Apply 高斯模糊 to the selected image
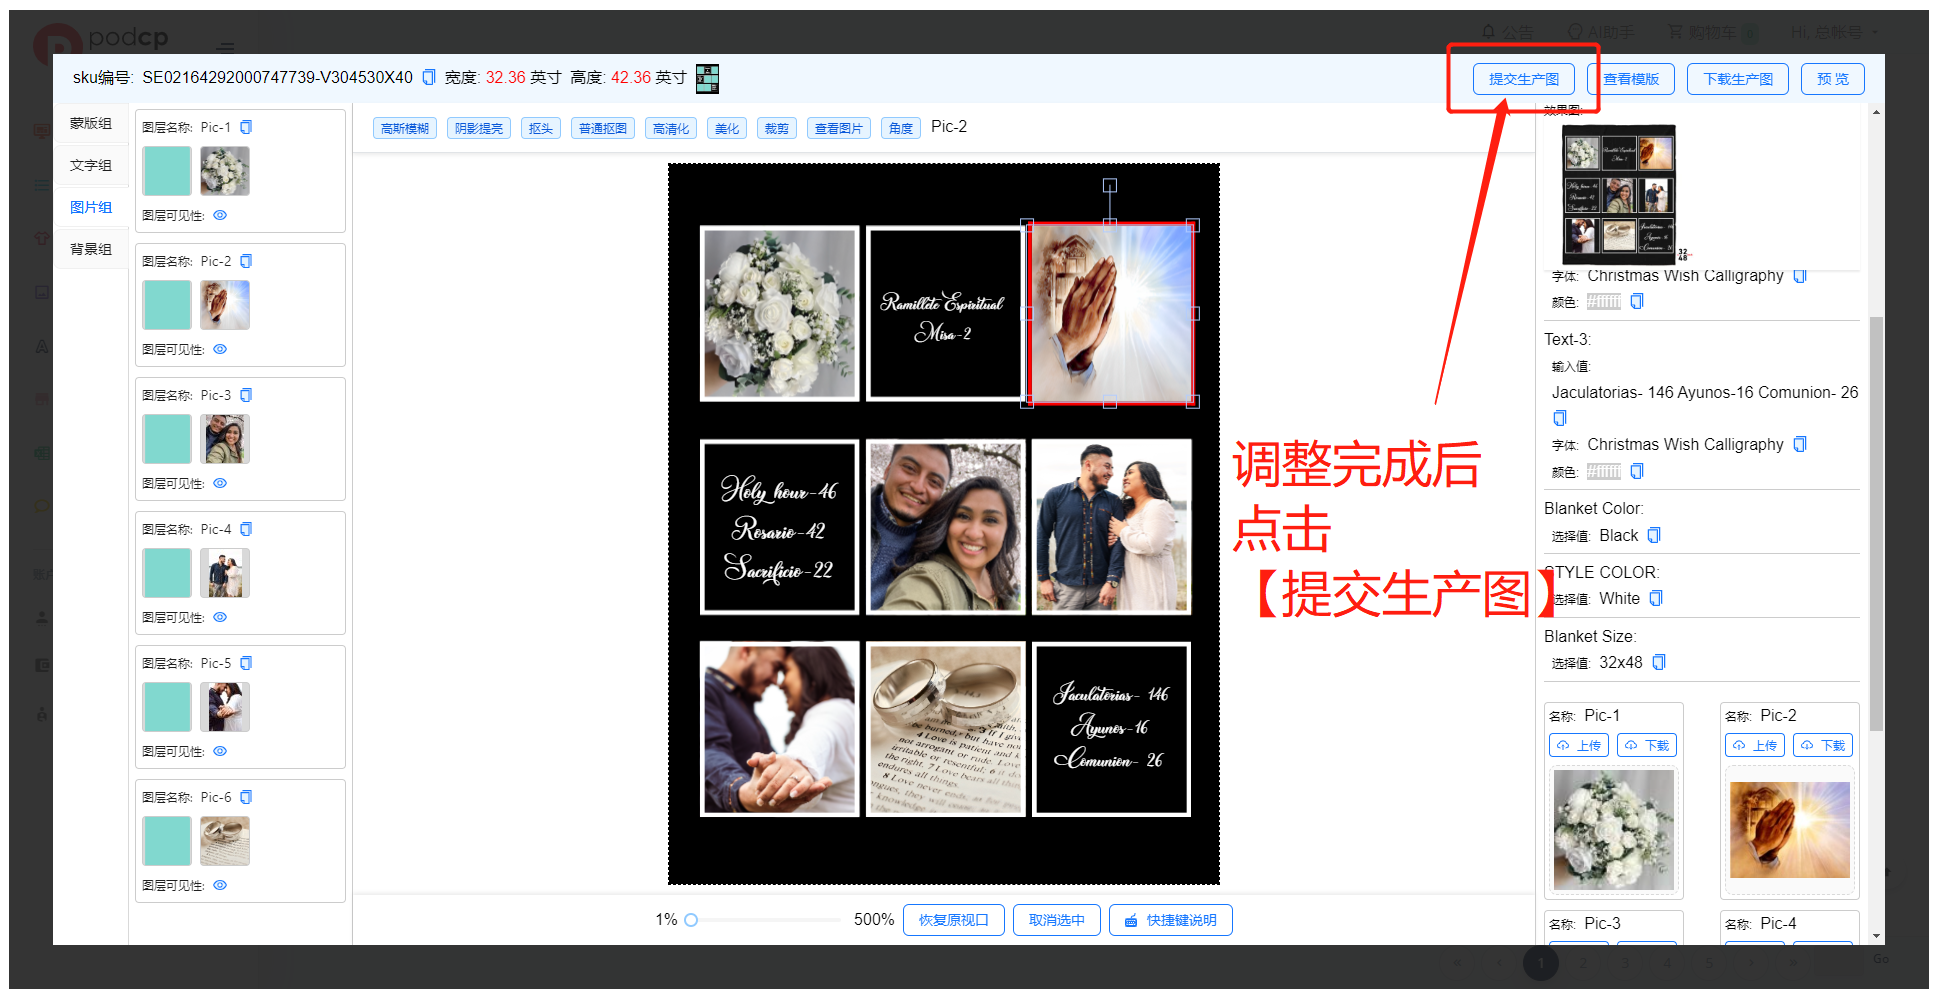Image resolution: width=1939 pixels, height=998 pixels. (405, 128)
